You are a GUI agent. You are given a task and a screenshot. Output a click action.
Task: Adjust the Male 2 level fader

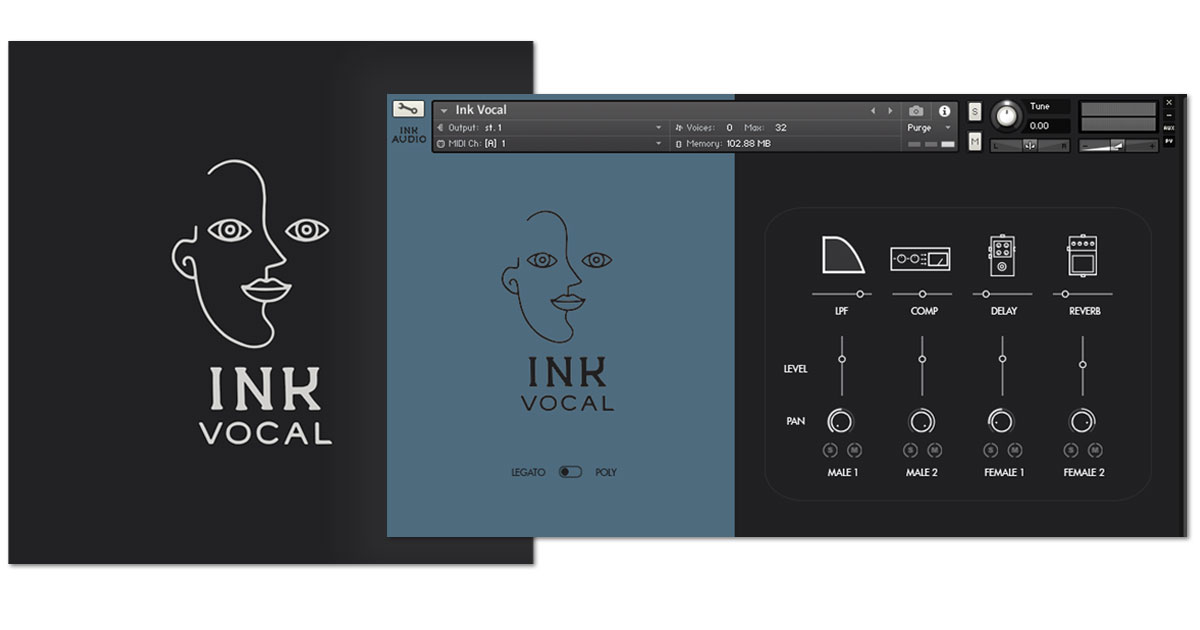pyautogui.click(x=922, y=365)
